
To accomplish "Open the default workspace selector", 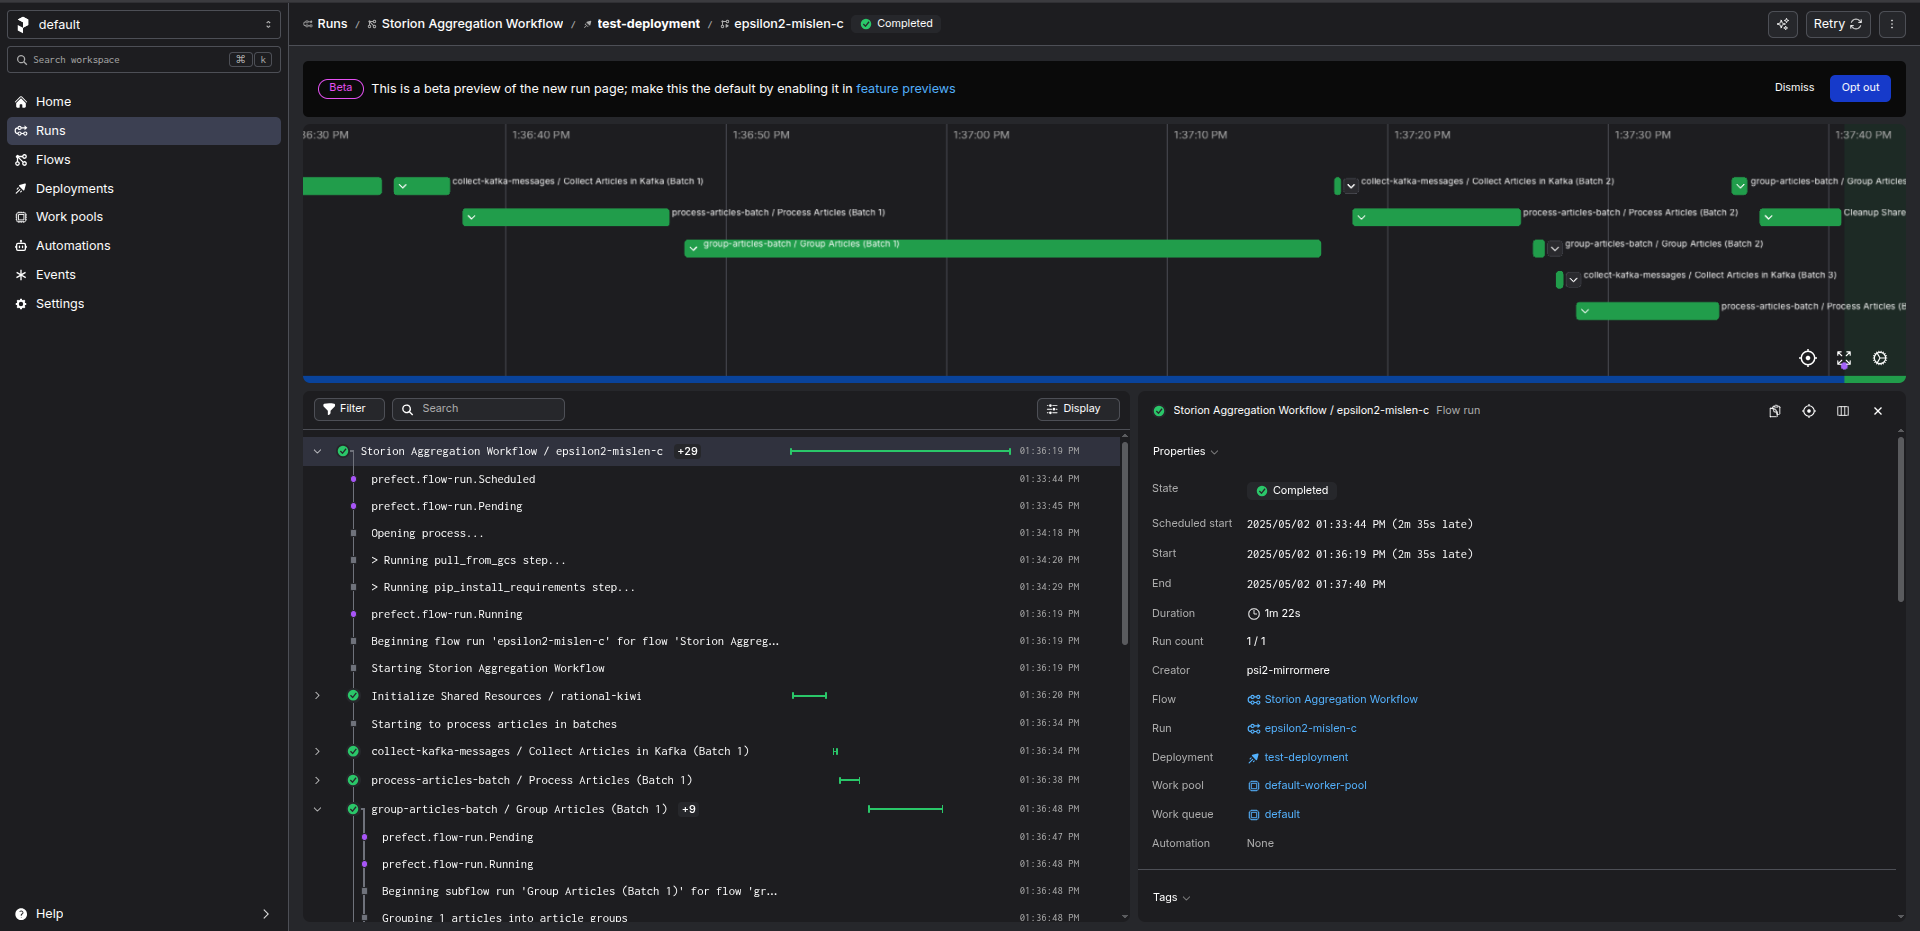I will click(144, 24).
